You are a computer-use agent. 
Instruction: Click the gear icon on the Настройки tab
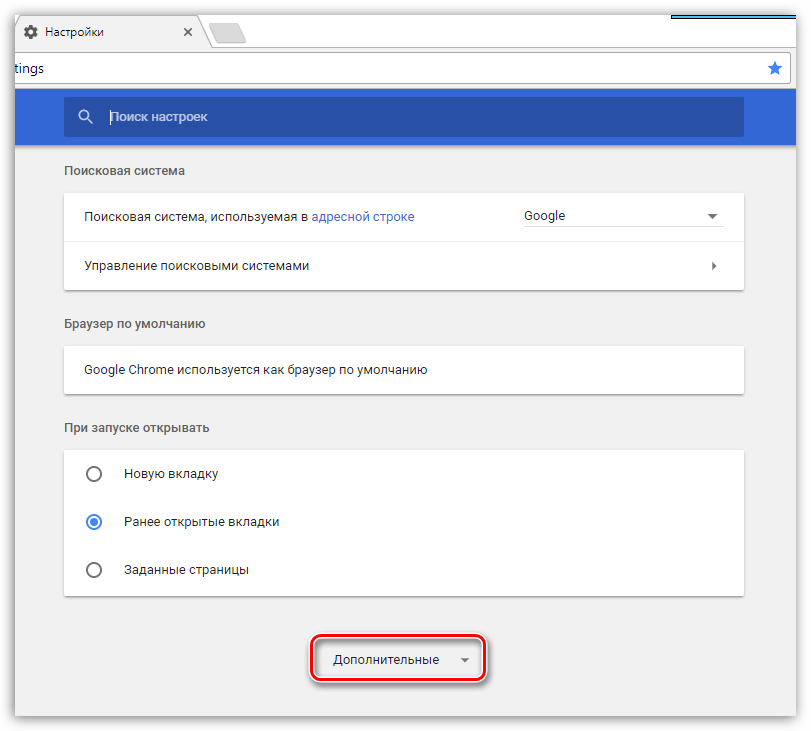click(31, 32)
